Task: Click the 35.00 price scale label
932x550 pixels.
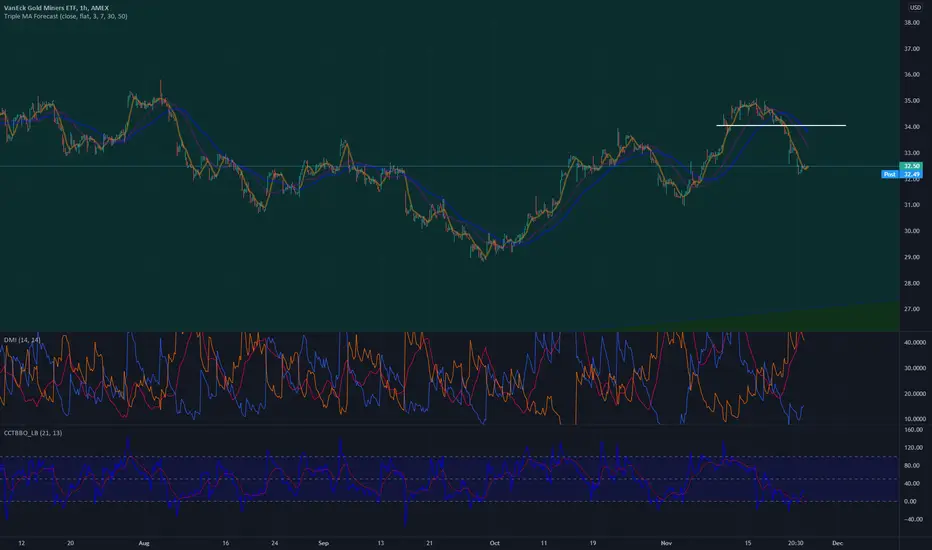Action: click(912, 101)
